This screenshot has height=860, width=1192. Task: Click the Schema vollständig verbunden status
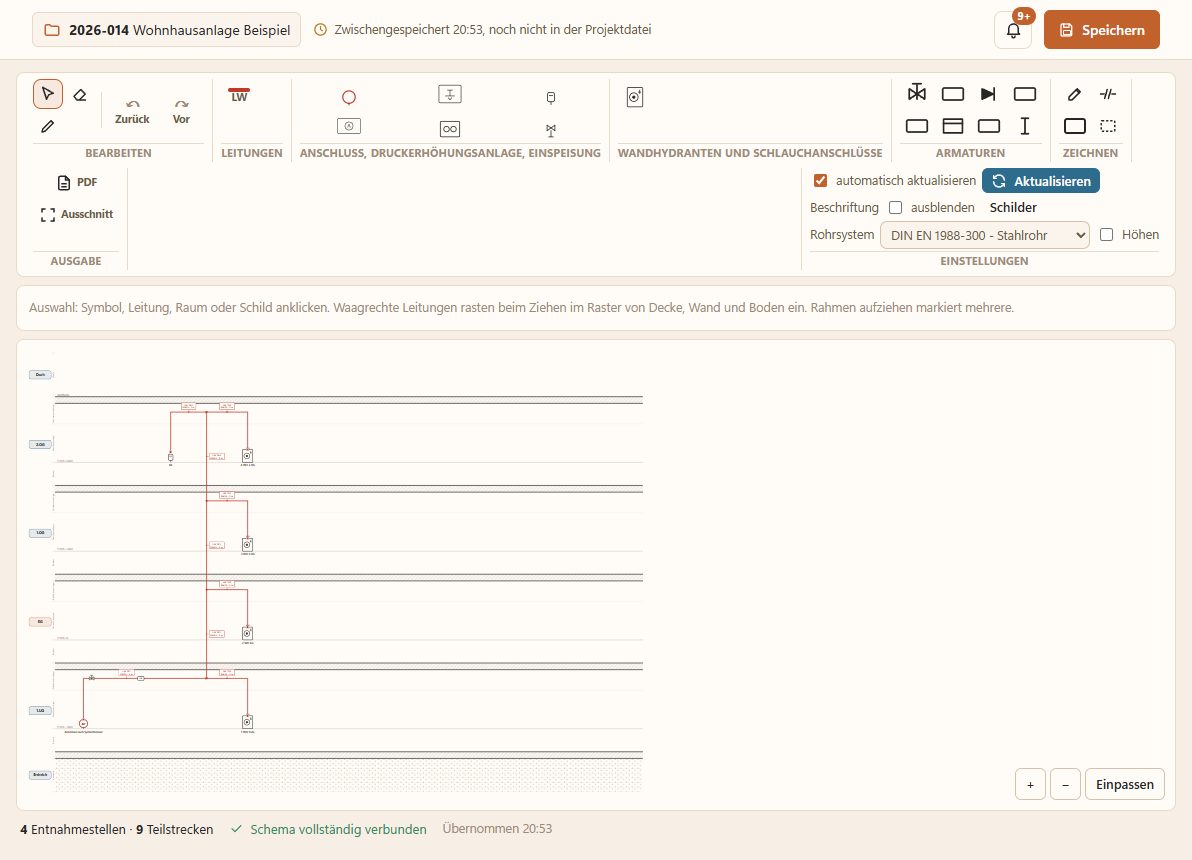coord(328,830)
